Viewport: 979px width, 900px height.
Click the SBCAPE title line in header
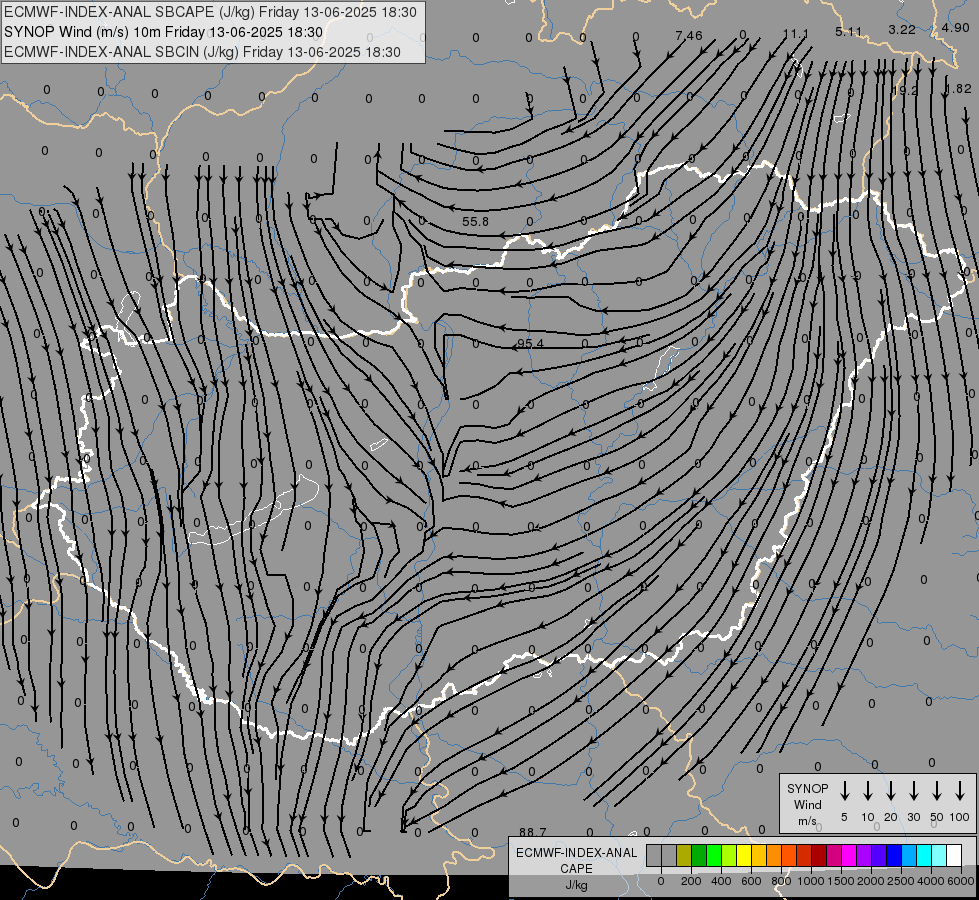click(210, 12)
